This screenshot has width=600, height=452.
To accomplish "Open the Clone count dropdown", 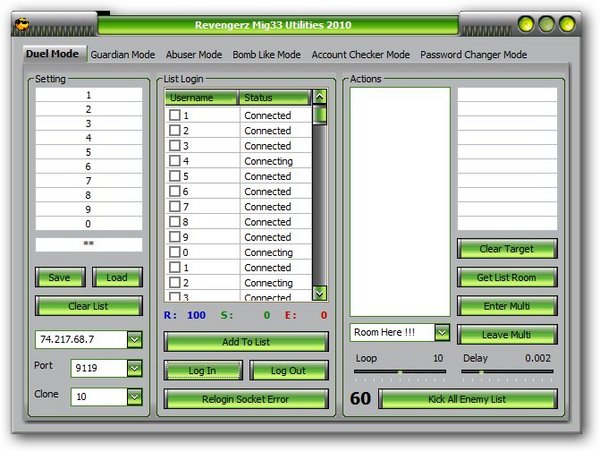I will tap(135, 397).
